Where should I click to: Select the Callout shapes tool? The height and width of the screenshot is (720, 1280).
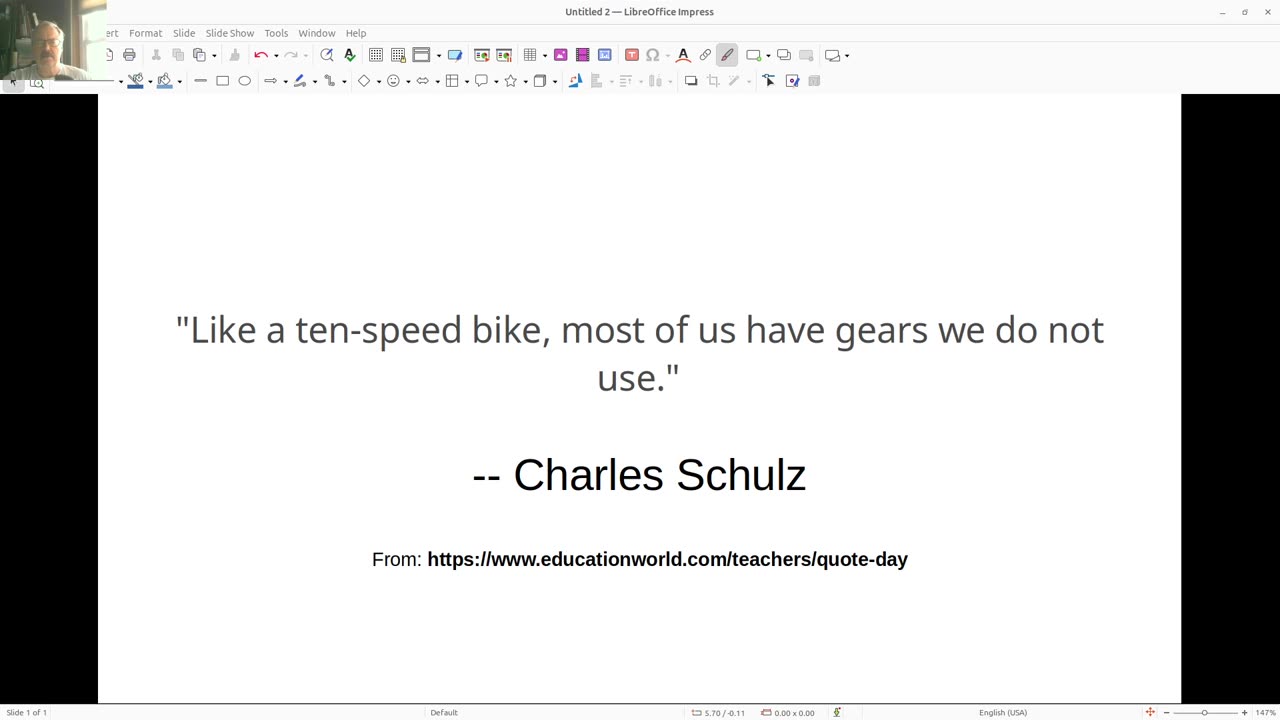tap(481, 81)
